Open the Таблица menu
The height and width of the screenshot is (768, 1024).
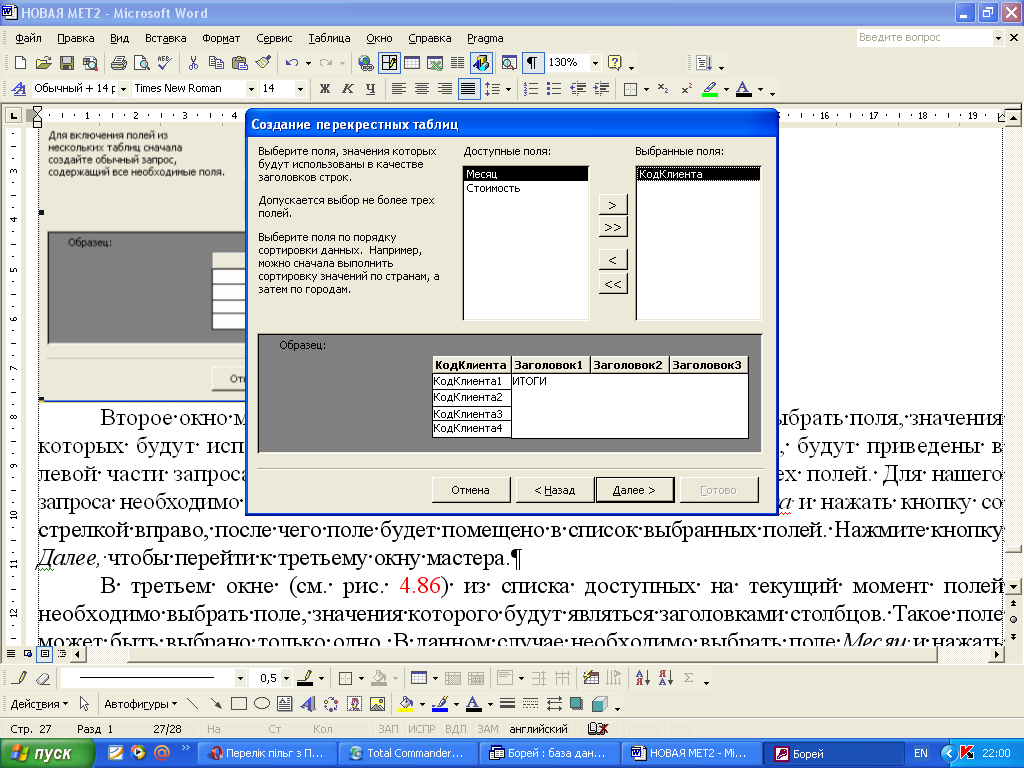coord(329,38)
